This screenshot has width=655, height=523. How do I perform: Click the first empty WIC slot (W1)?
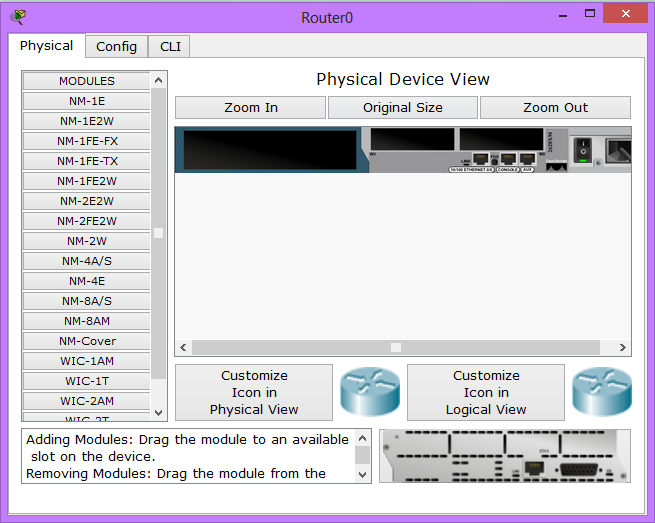coord(412,139)
